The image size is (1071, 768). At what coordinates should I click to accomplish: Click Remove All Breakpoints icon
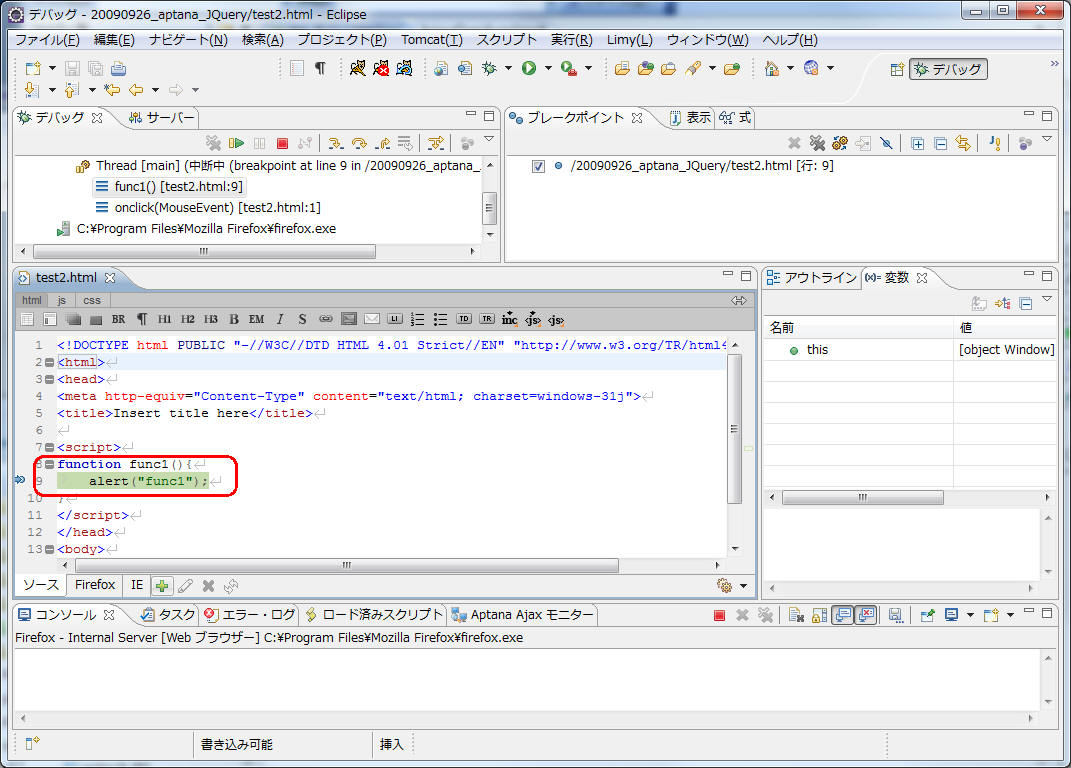817,144
